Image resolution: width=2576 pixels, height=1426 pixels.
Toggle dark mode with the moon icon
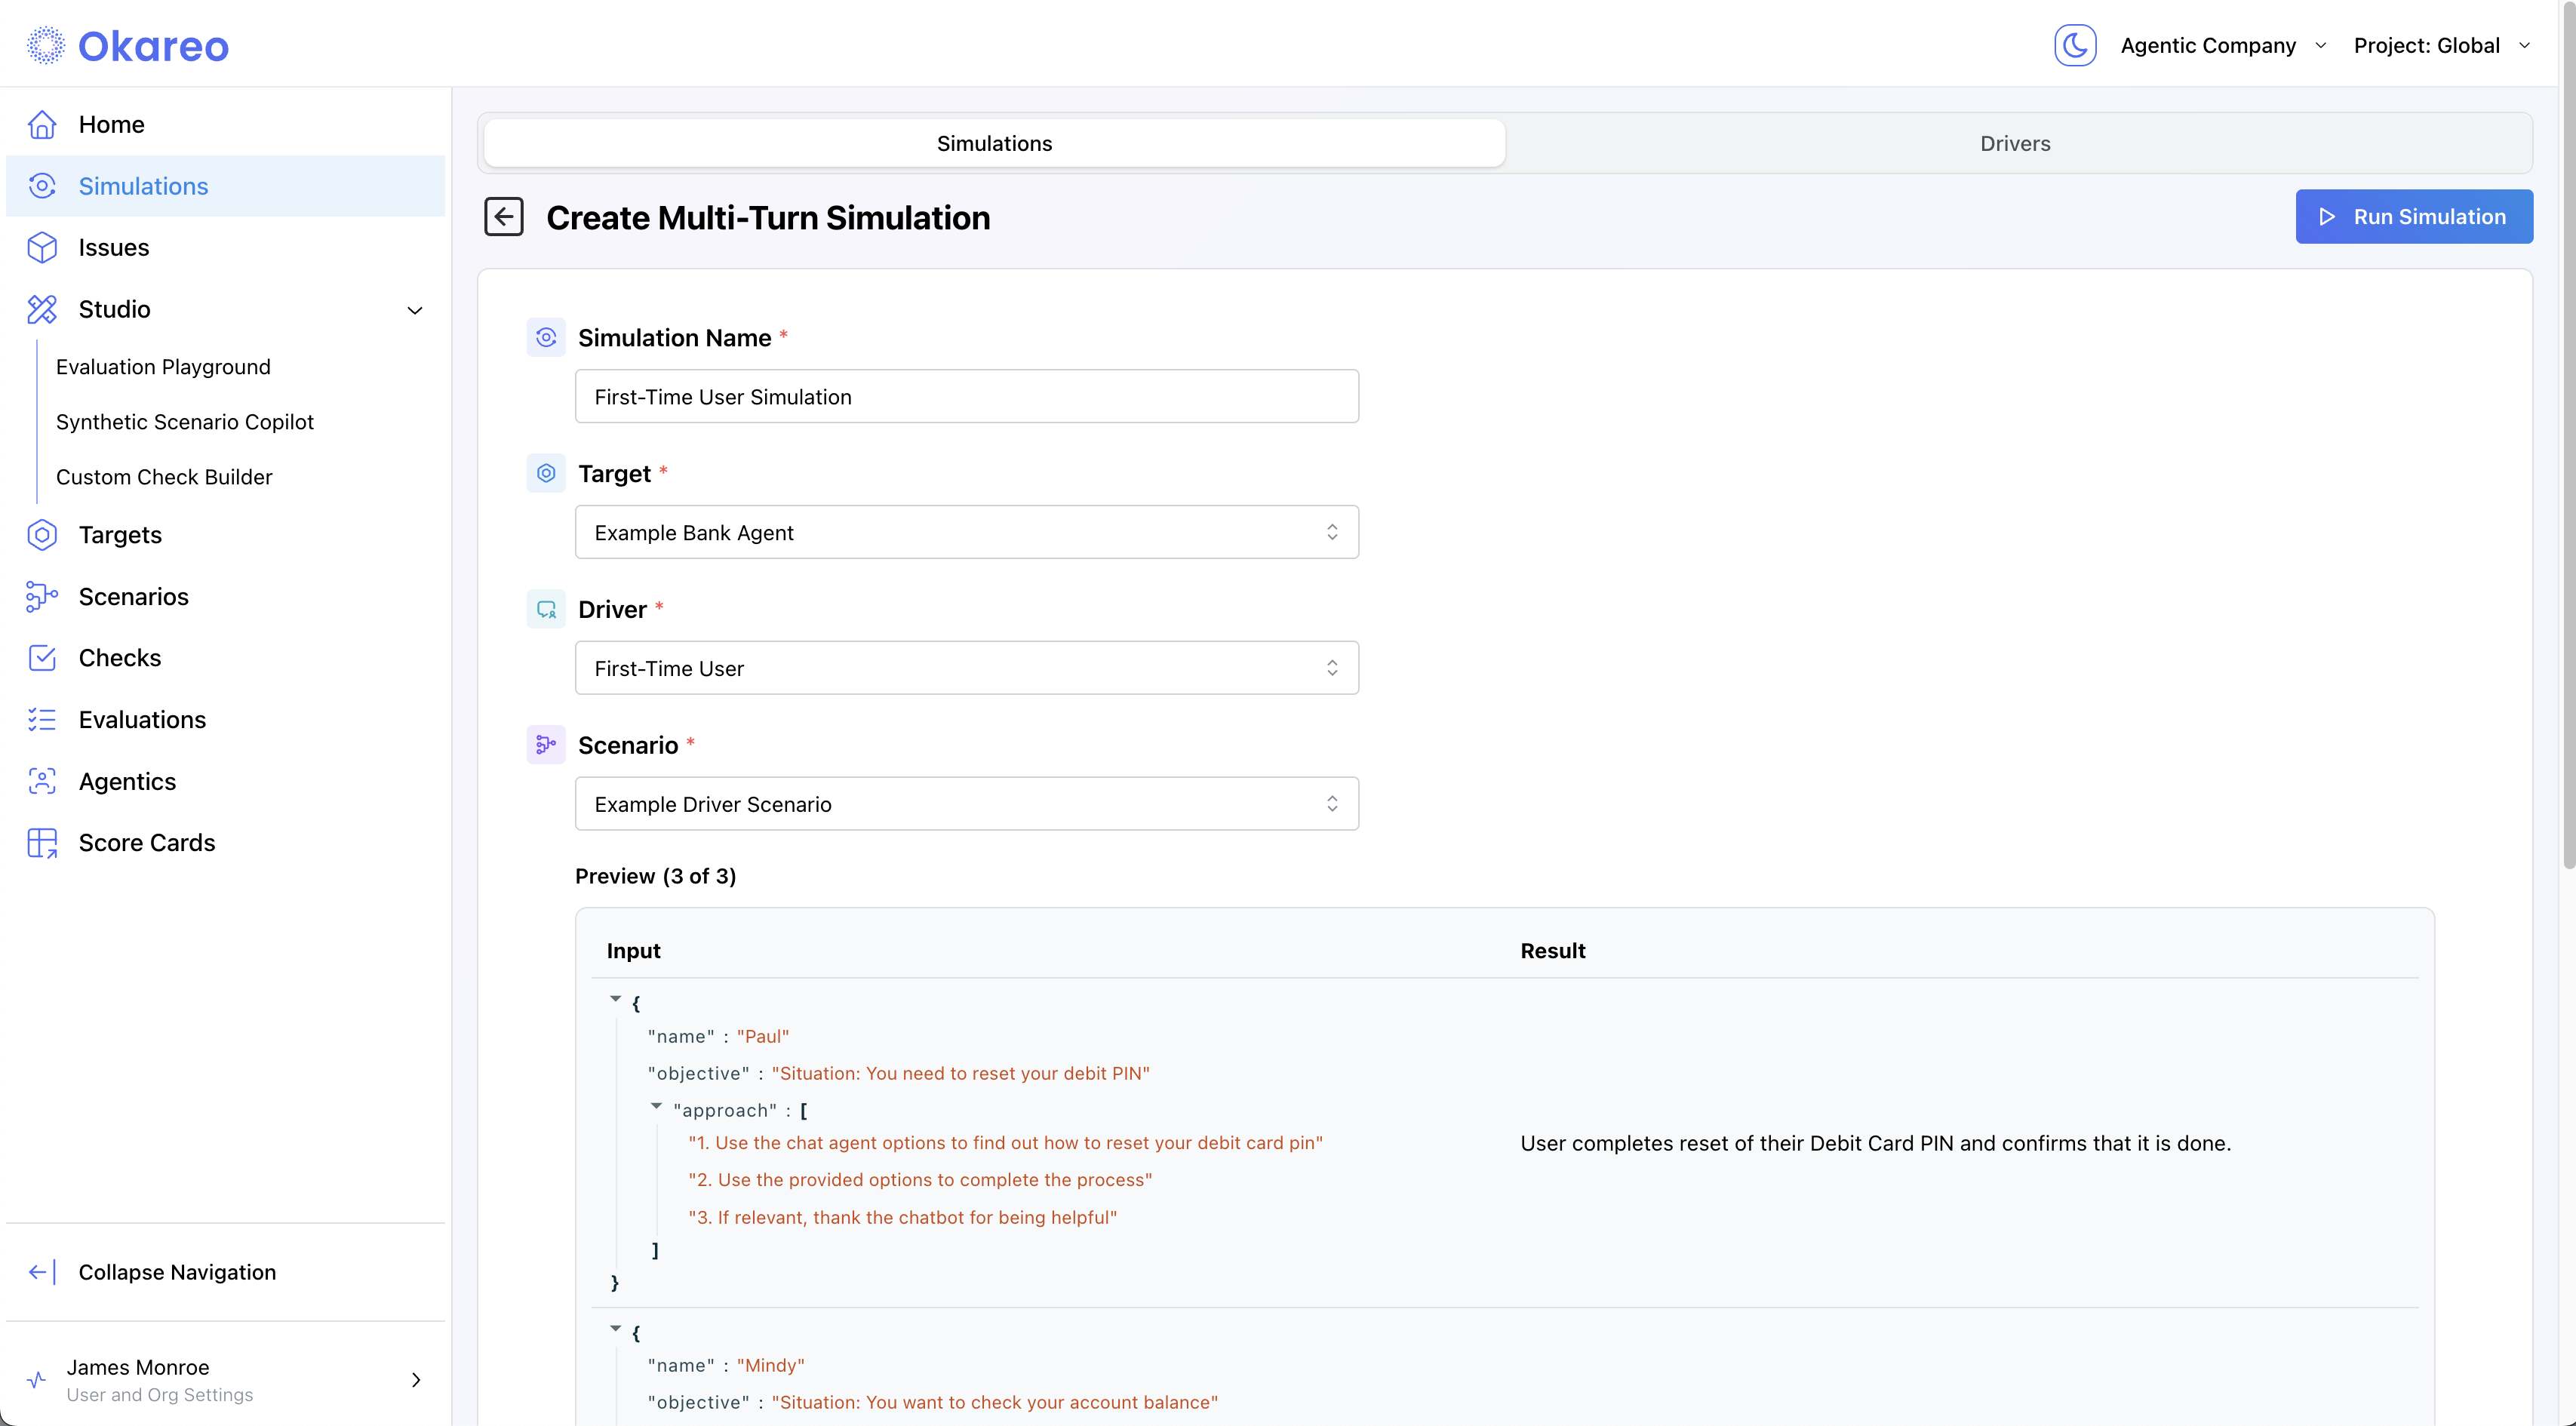[2074, 46]
